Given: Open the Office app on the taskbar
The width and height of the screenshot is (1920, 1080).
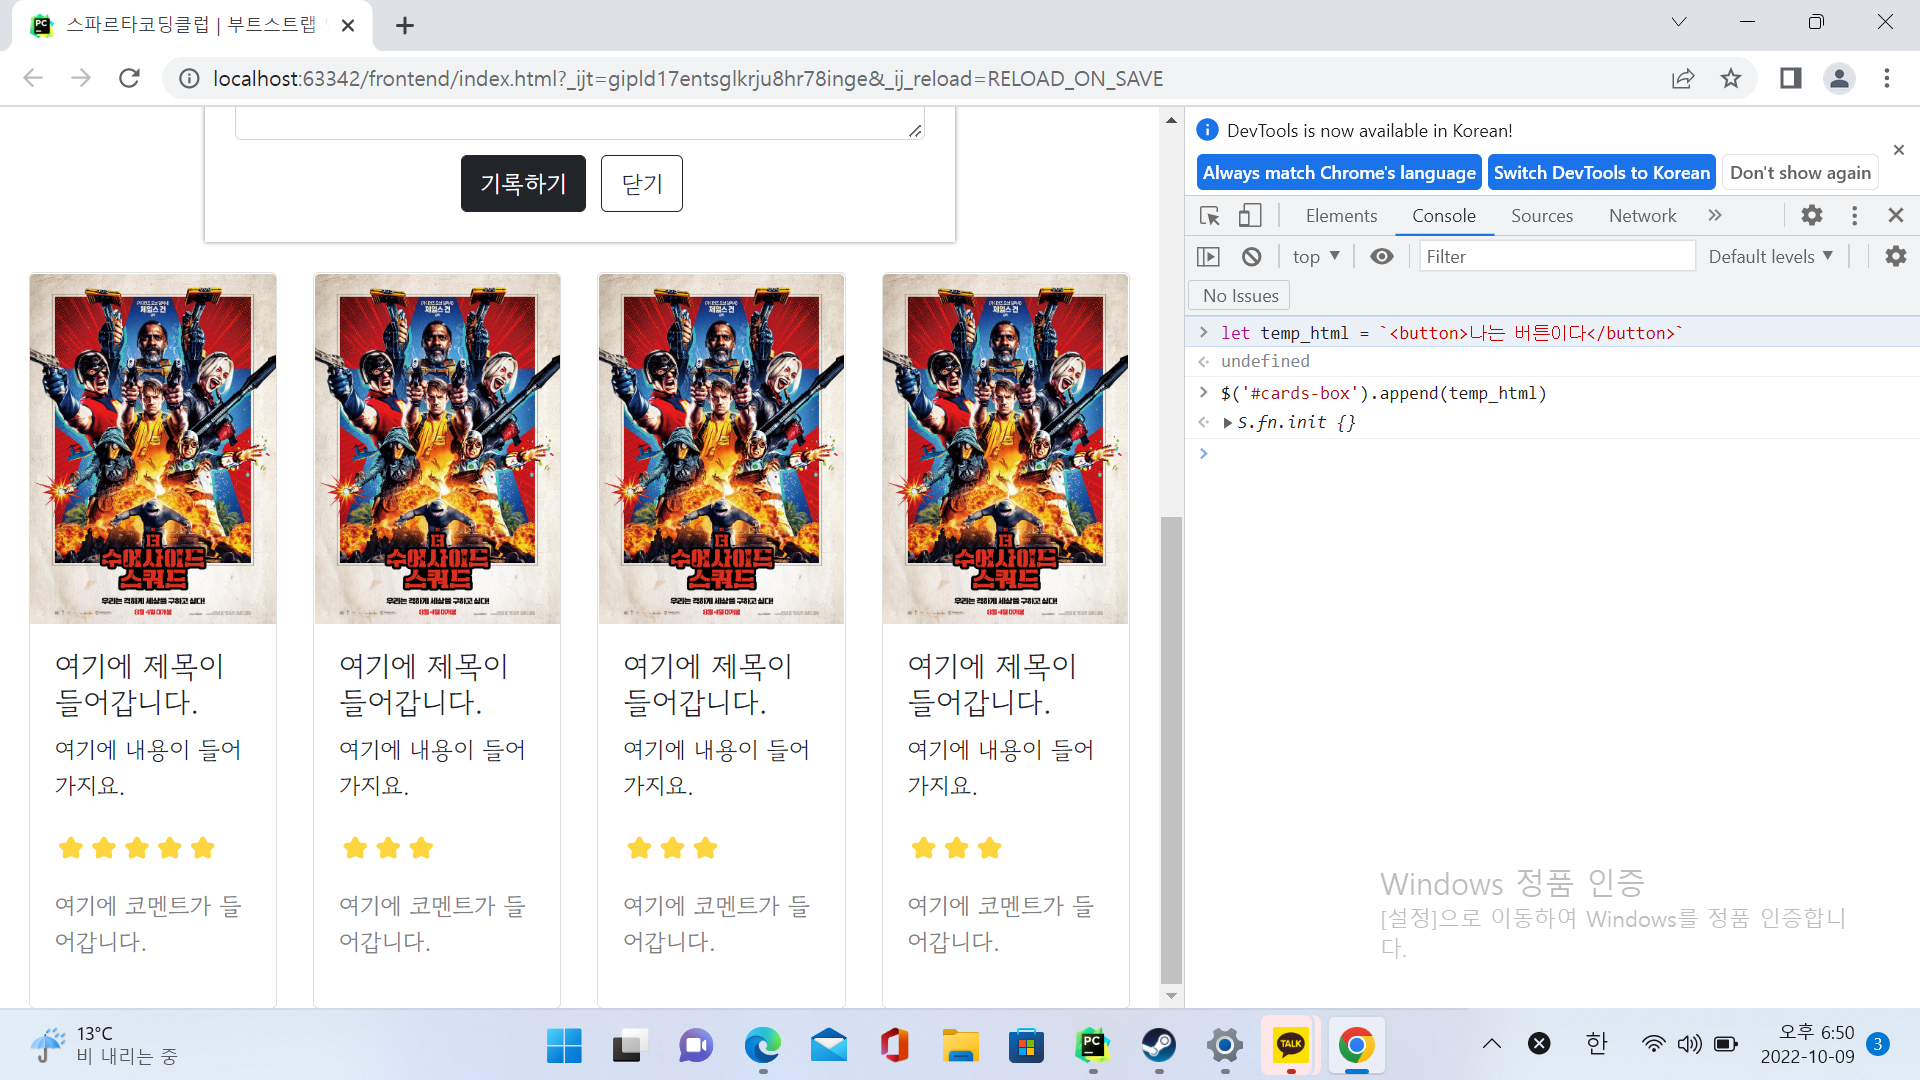Looking at the screenshot, I should click(x=894, y=1045).
